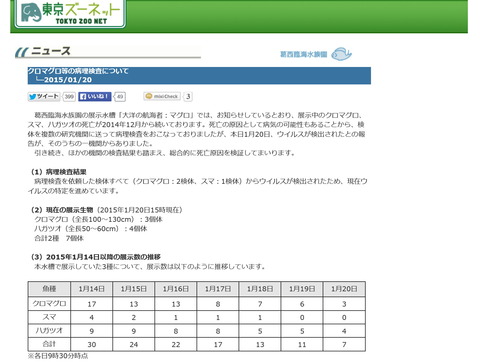Image resolution: width=480 pixels, height=362 pixels.
Task: Click the クロマグロ row label in table
Action: tap(49, 304)
